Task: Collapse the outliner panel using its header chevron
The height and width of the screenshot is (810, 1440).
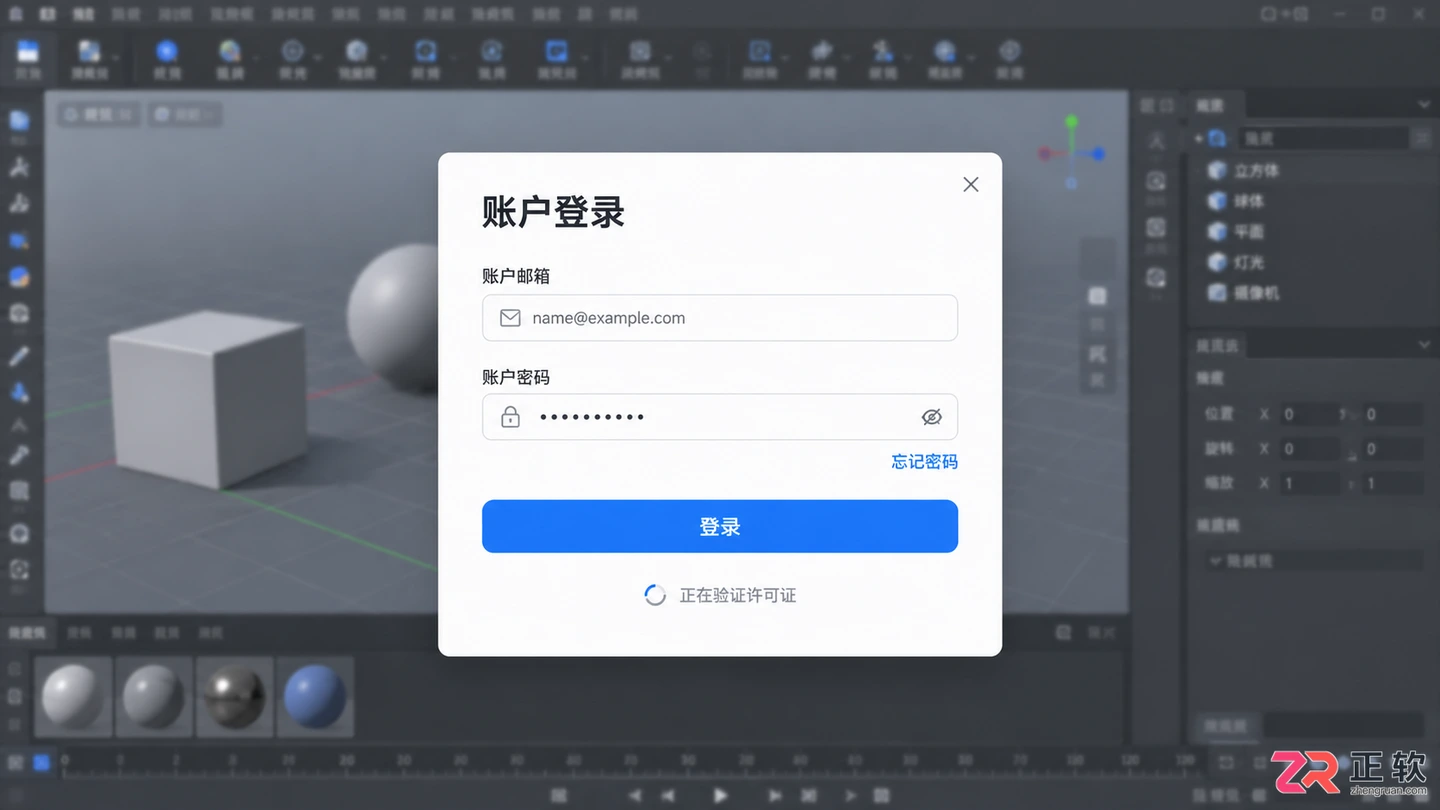Action: [x=1424, y=105]
